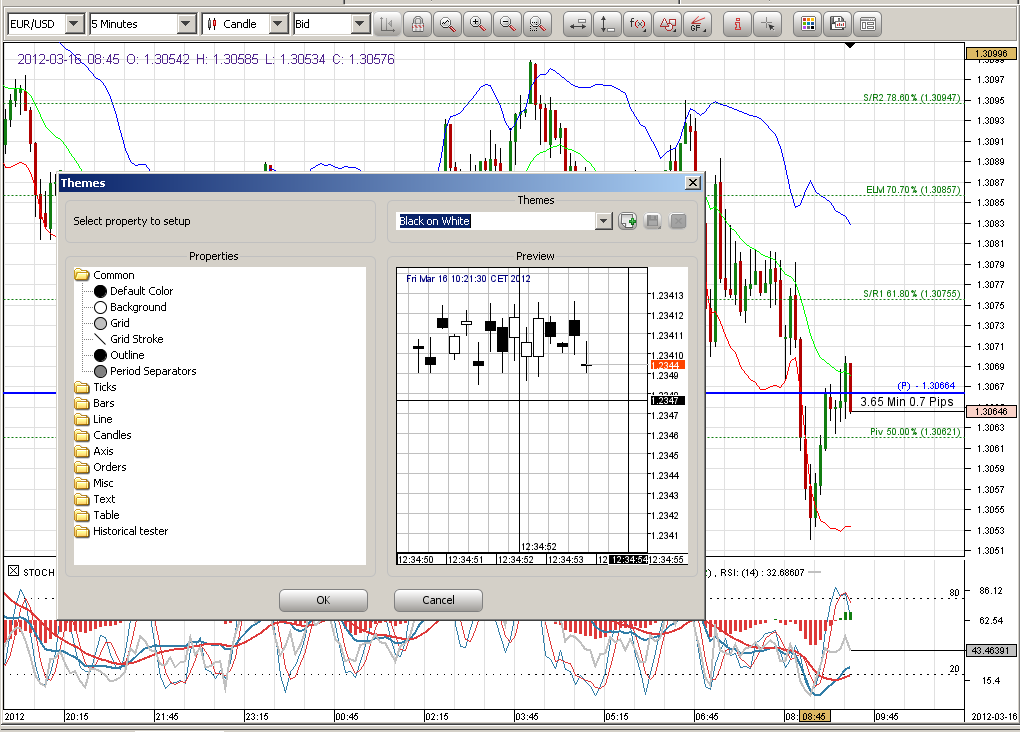Click the 1.30646 current price label

(990, 411)
